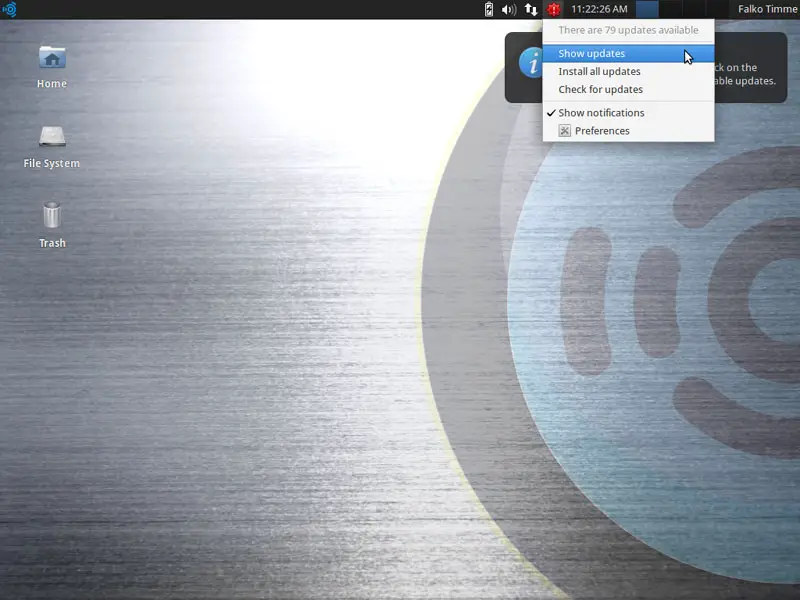
Task: Select the Trash desktop icon
Action: (x=52, y=215)
